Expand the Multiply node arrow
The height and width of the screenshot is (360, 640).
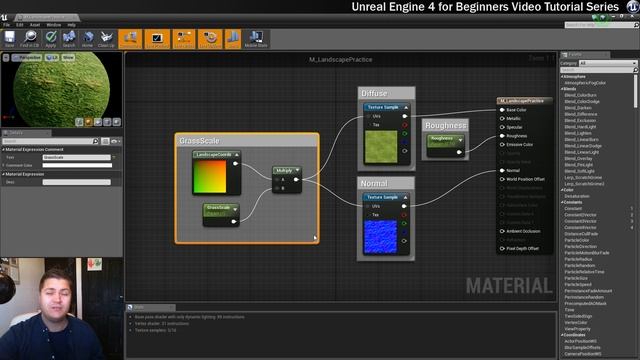tap(298, 170)
